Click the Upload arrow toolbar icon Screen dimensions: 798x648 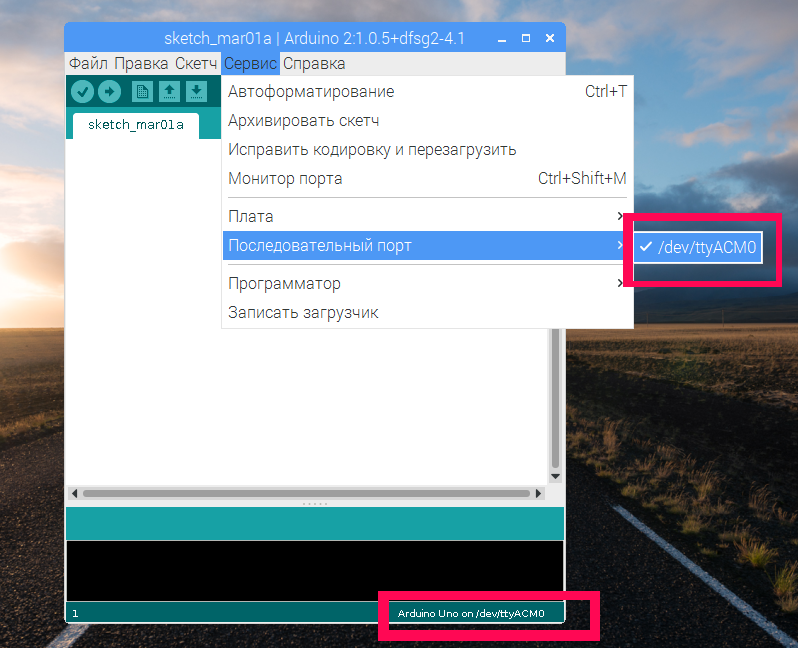pos(109,92)
